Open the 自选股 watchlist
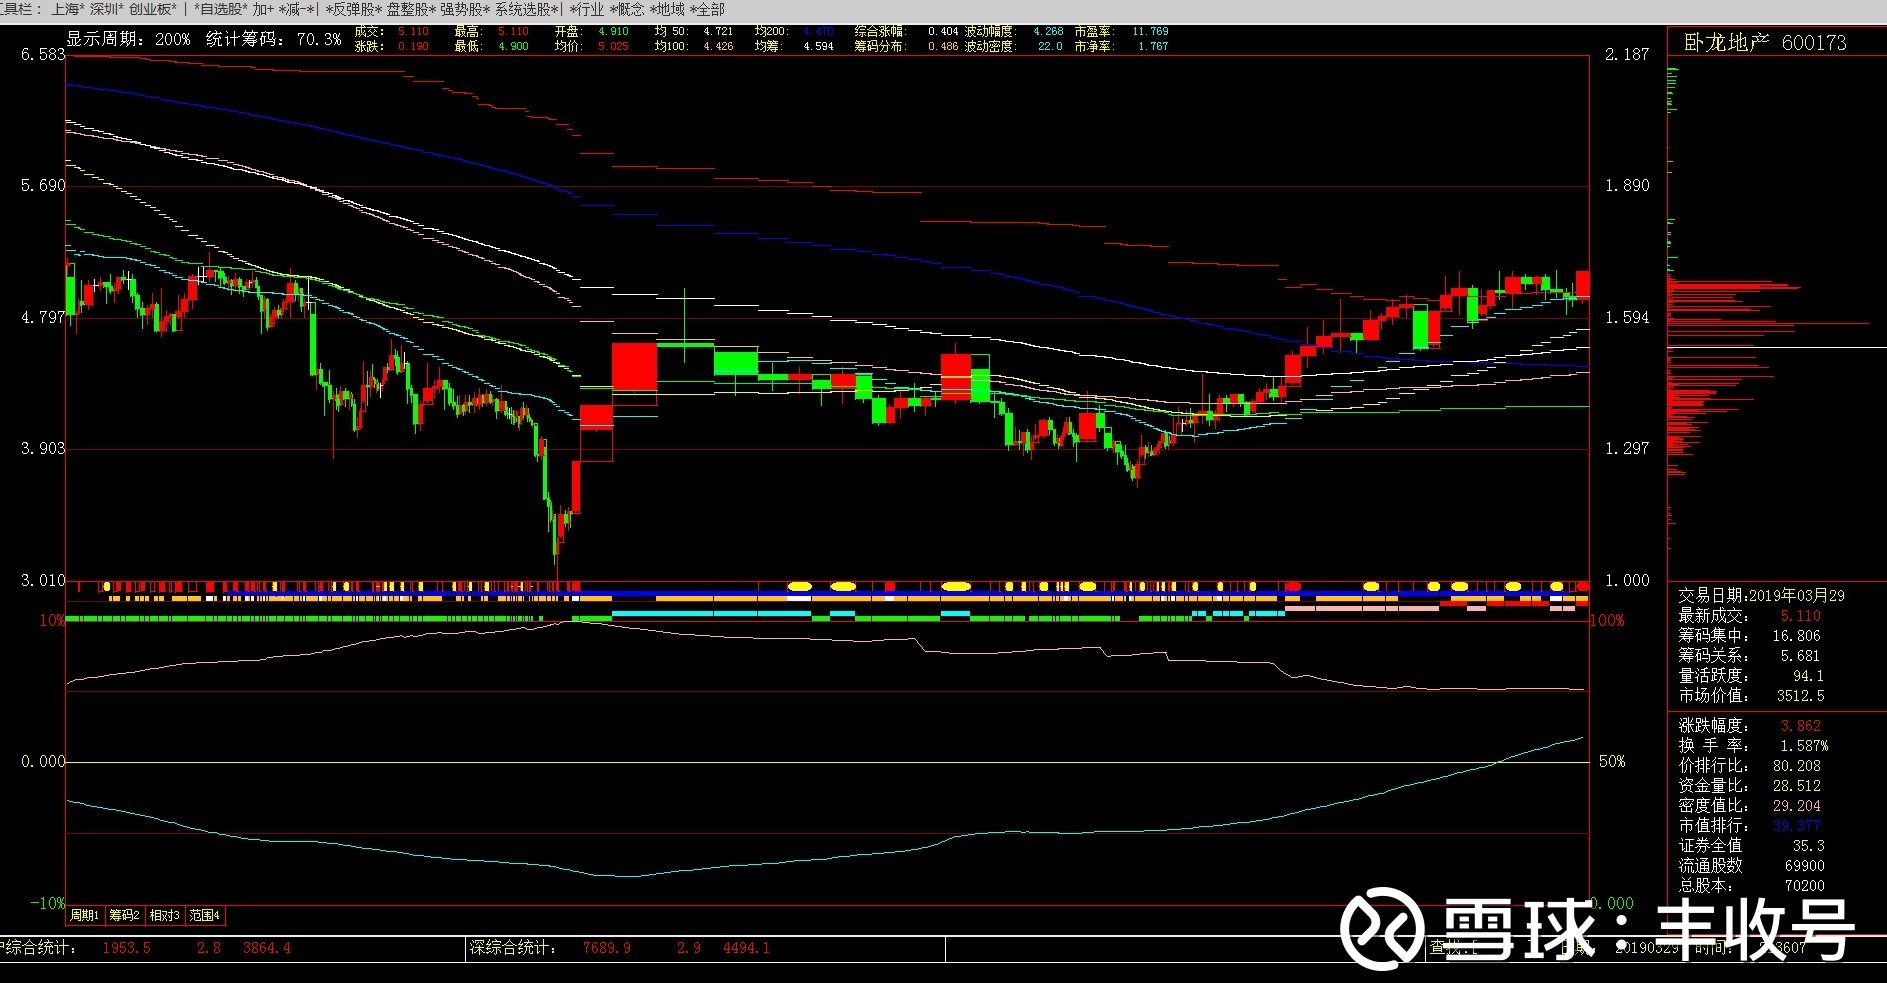This screenshot has height=983, width=1887. point(221,9)
